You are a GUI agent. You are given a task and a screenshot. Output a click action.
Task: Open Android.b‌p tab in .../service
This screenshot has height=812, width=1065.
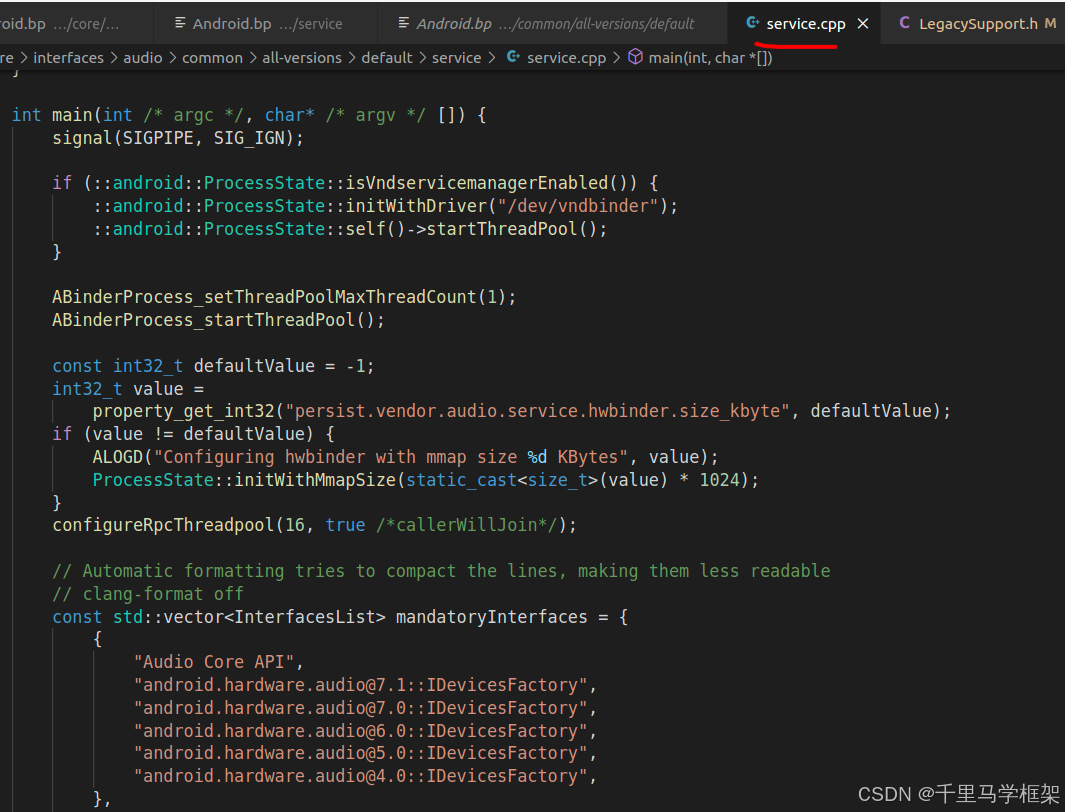(267, 24)
